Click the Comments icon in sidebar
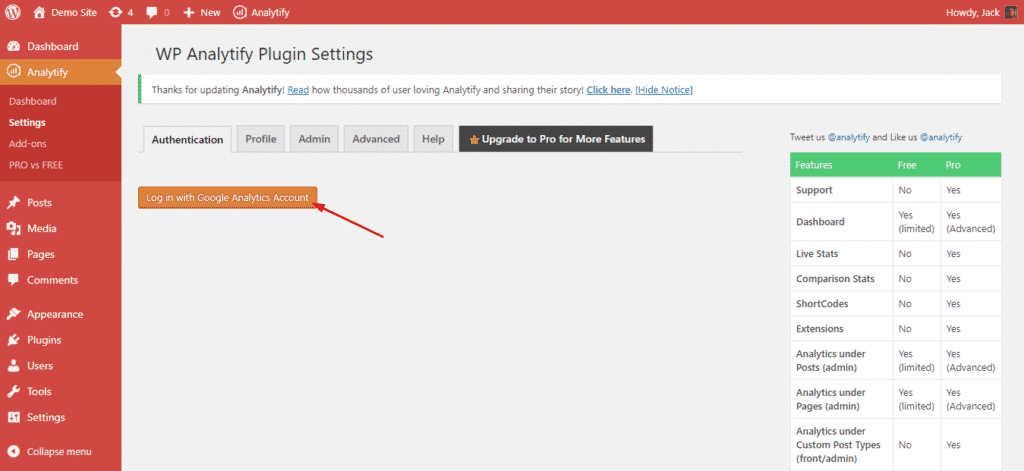The width and height of the screenshot is (1024, 471). tap(13, 280)
